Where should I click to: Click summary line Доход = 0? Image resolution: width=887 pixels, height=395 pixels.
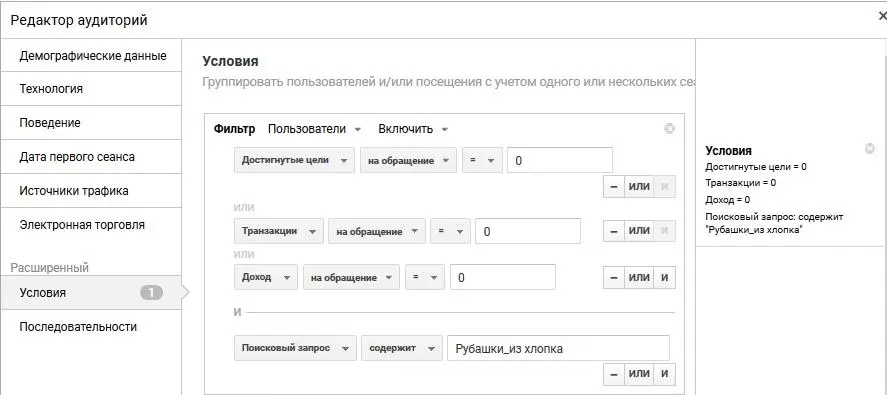727,199
